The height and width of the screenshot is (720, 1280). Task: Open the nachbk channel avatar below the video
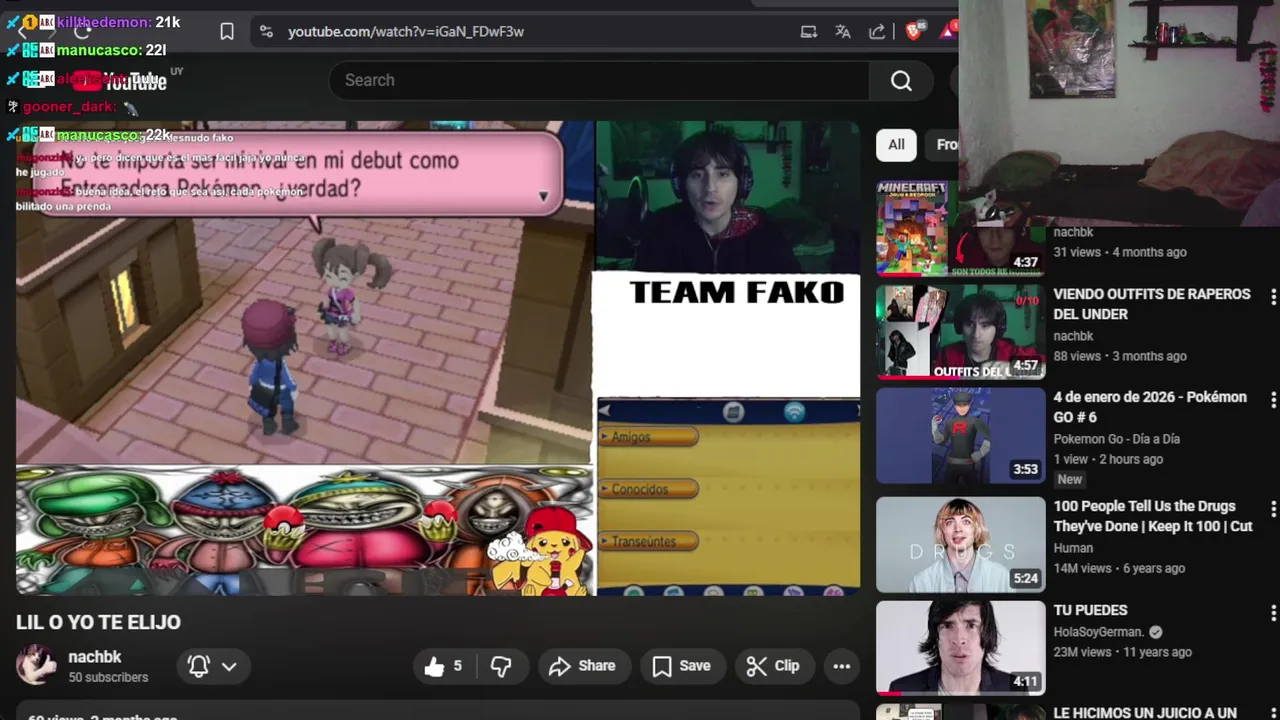(x=36, y=665)
